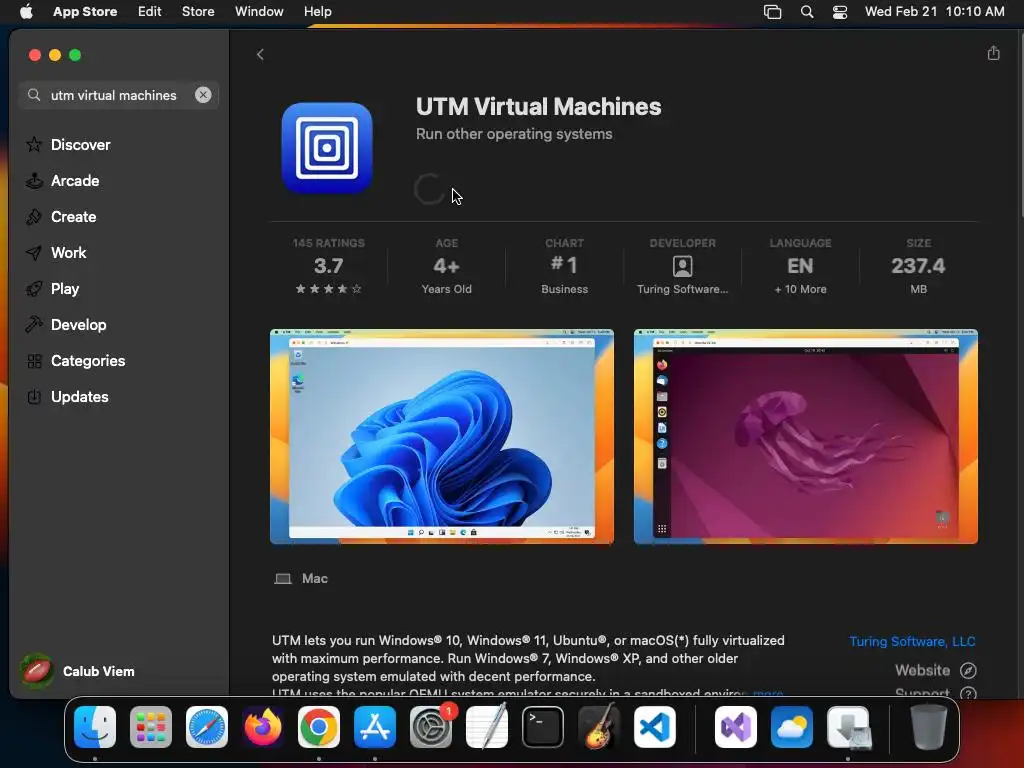Screen dimensions: 1024x768
Task: Click the Size 237.4 MB stat
Action: tap(918, 268)
